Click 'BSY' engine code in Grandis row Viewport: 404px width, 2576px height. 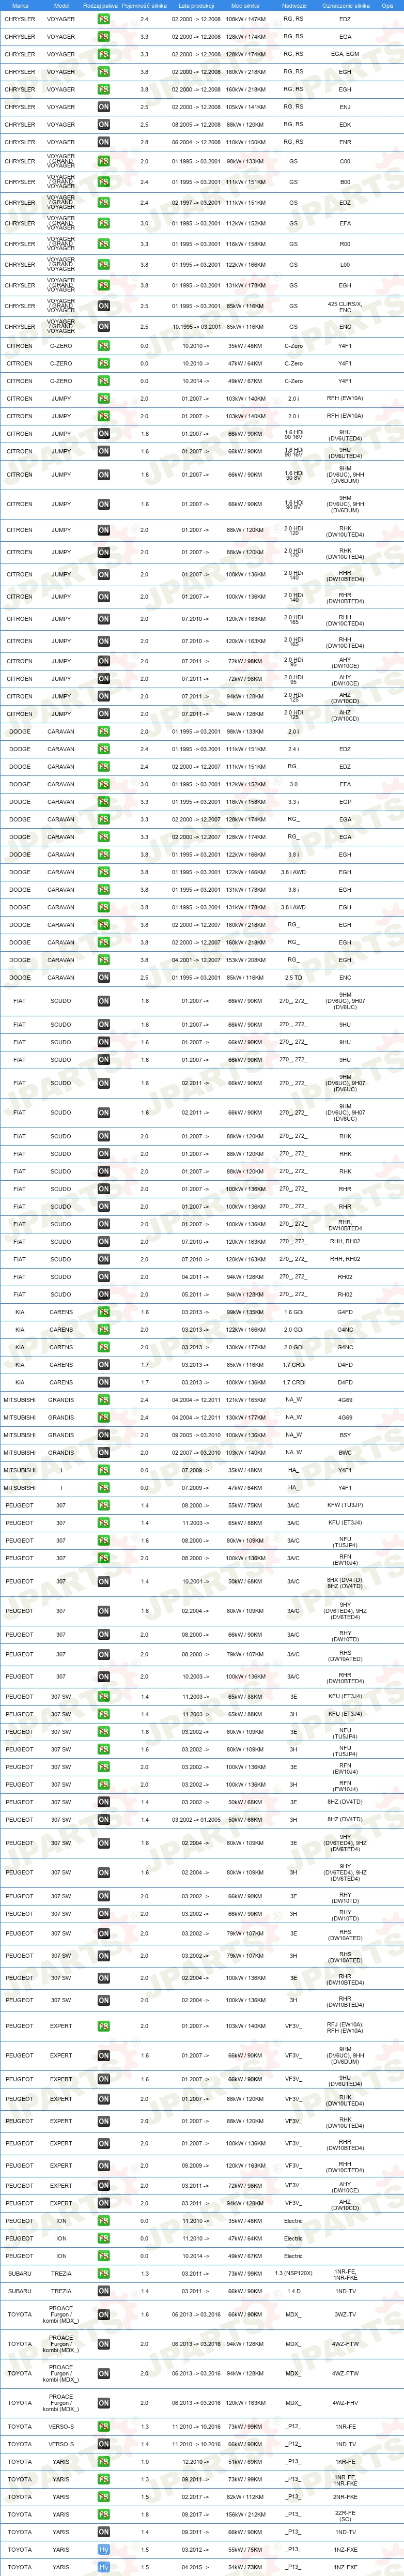pyautogui.click(x=345, y=1435)
